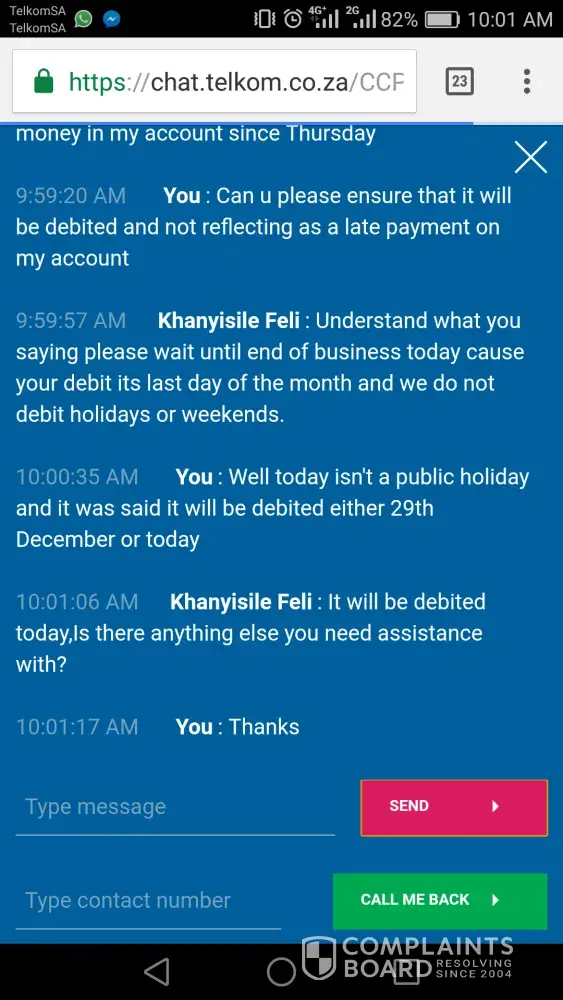Click the Type contact number field
The image size is (563, 1000).
pos(148,901)
